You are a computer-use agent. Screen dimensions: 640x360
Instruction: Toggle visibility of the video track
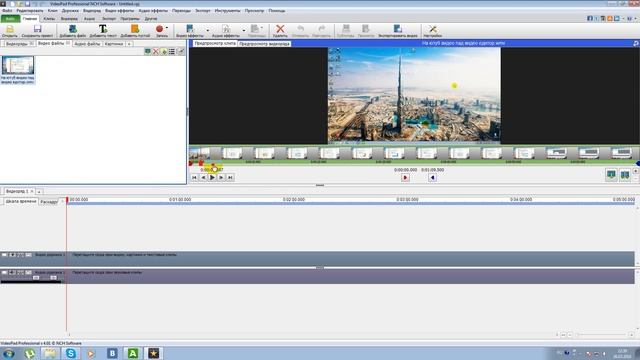[x=4, y=255]
